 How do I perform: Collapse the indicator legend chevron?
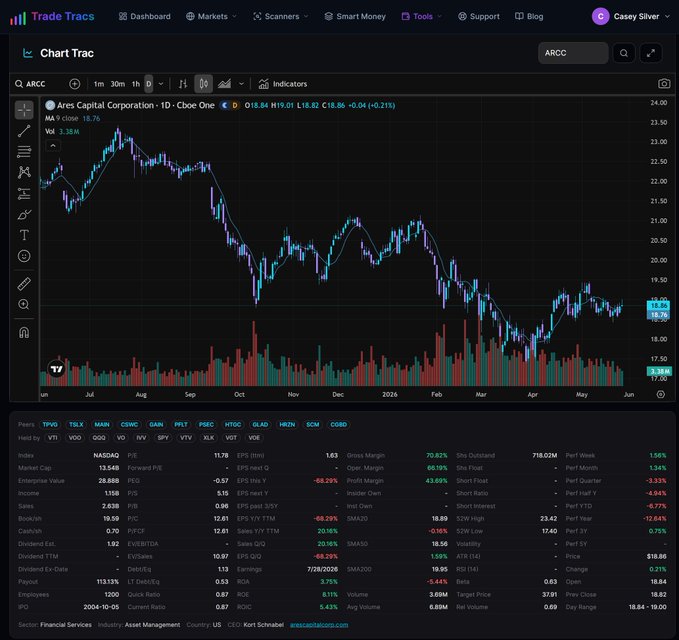(53, 146)
